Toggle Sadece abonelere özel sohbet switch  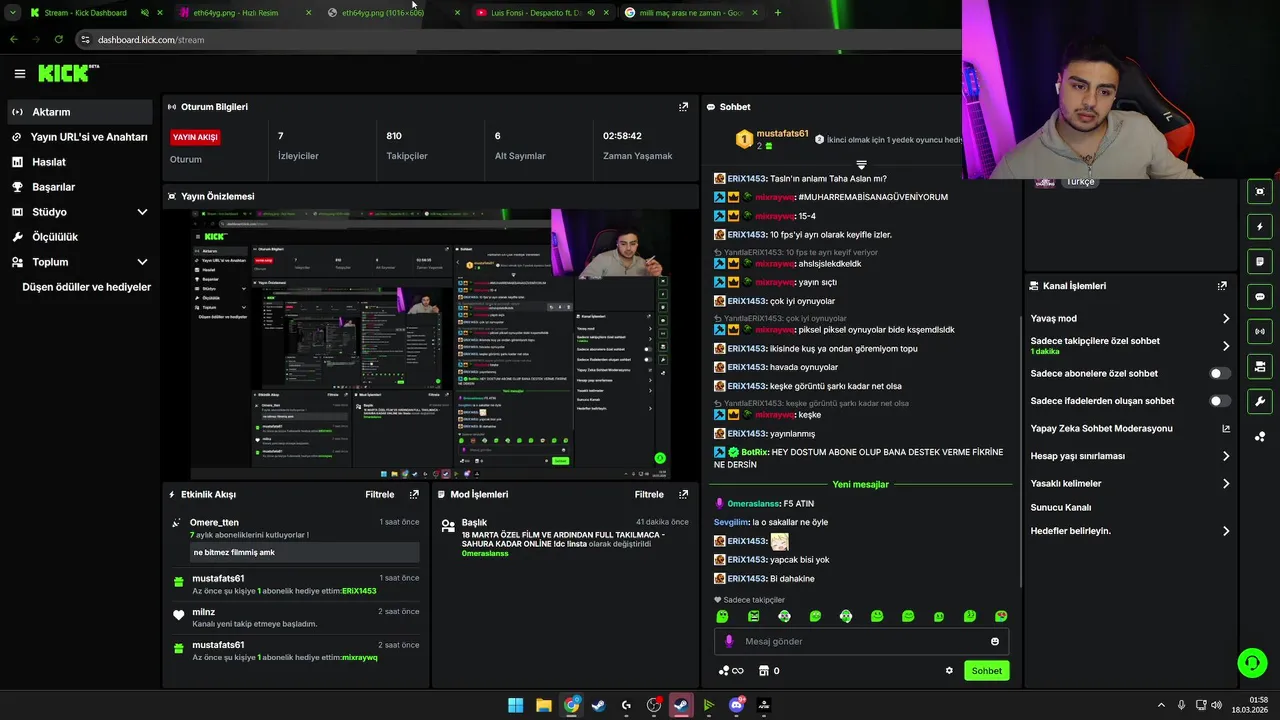pos(1220,374)
